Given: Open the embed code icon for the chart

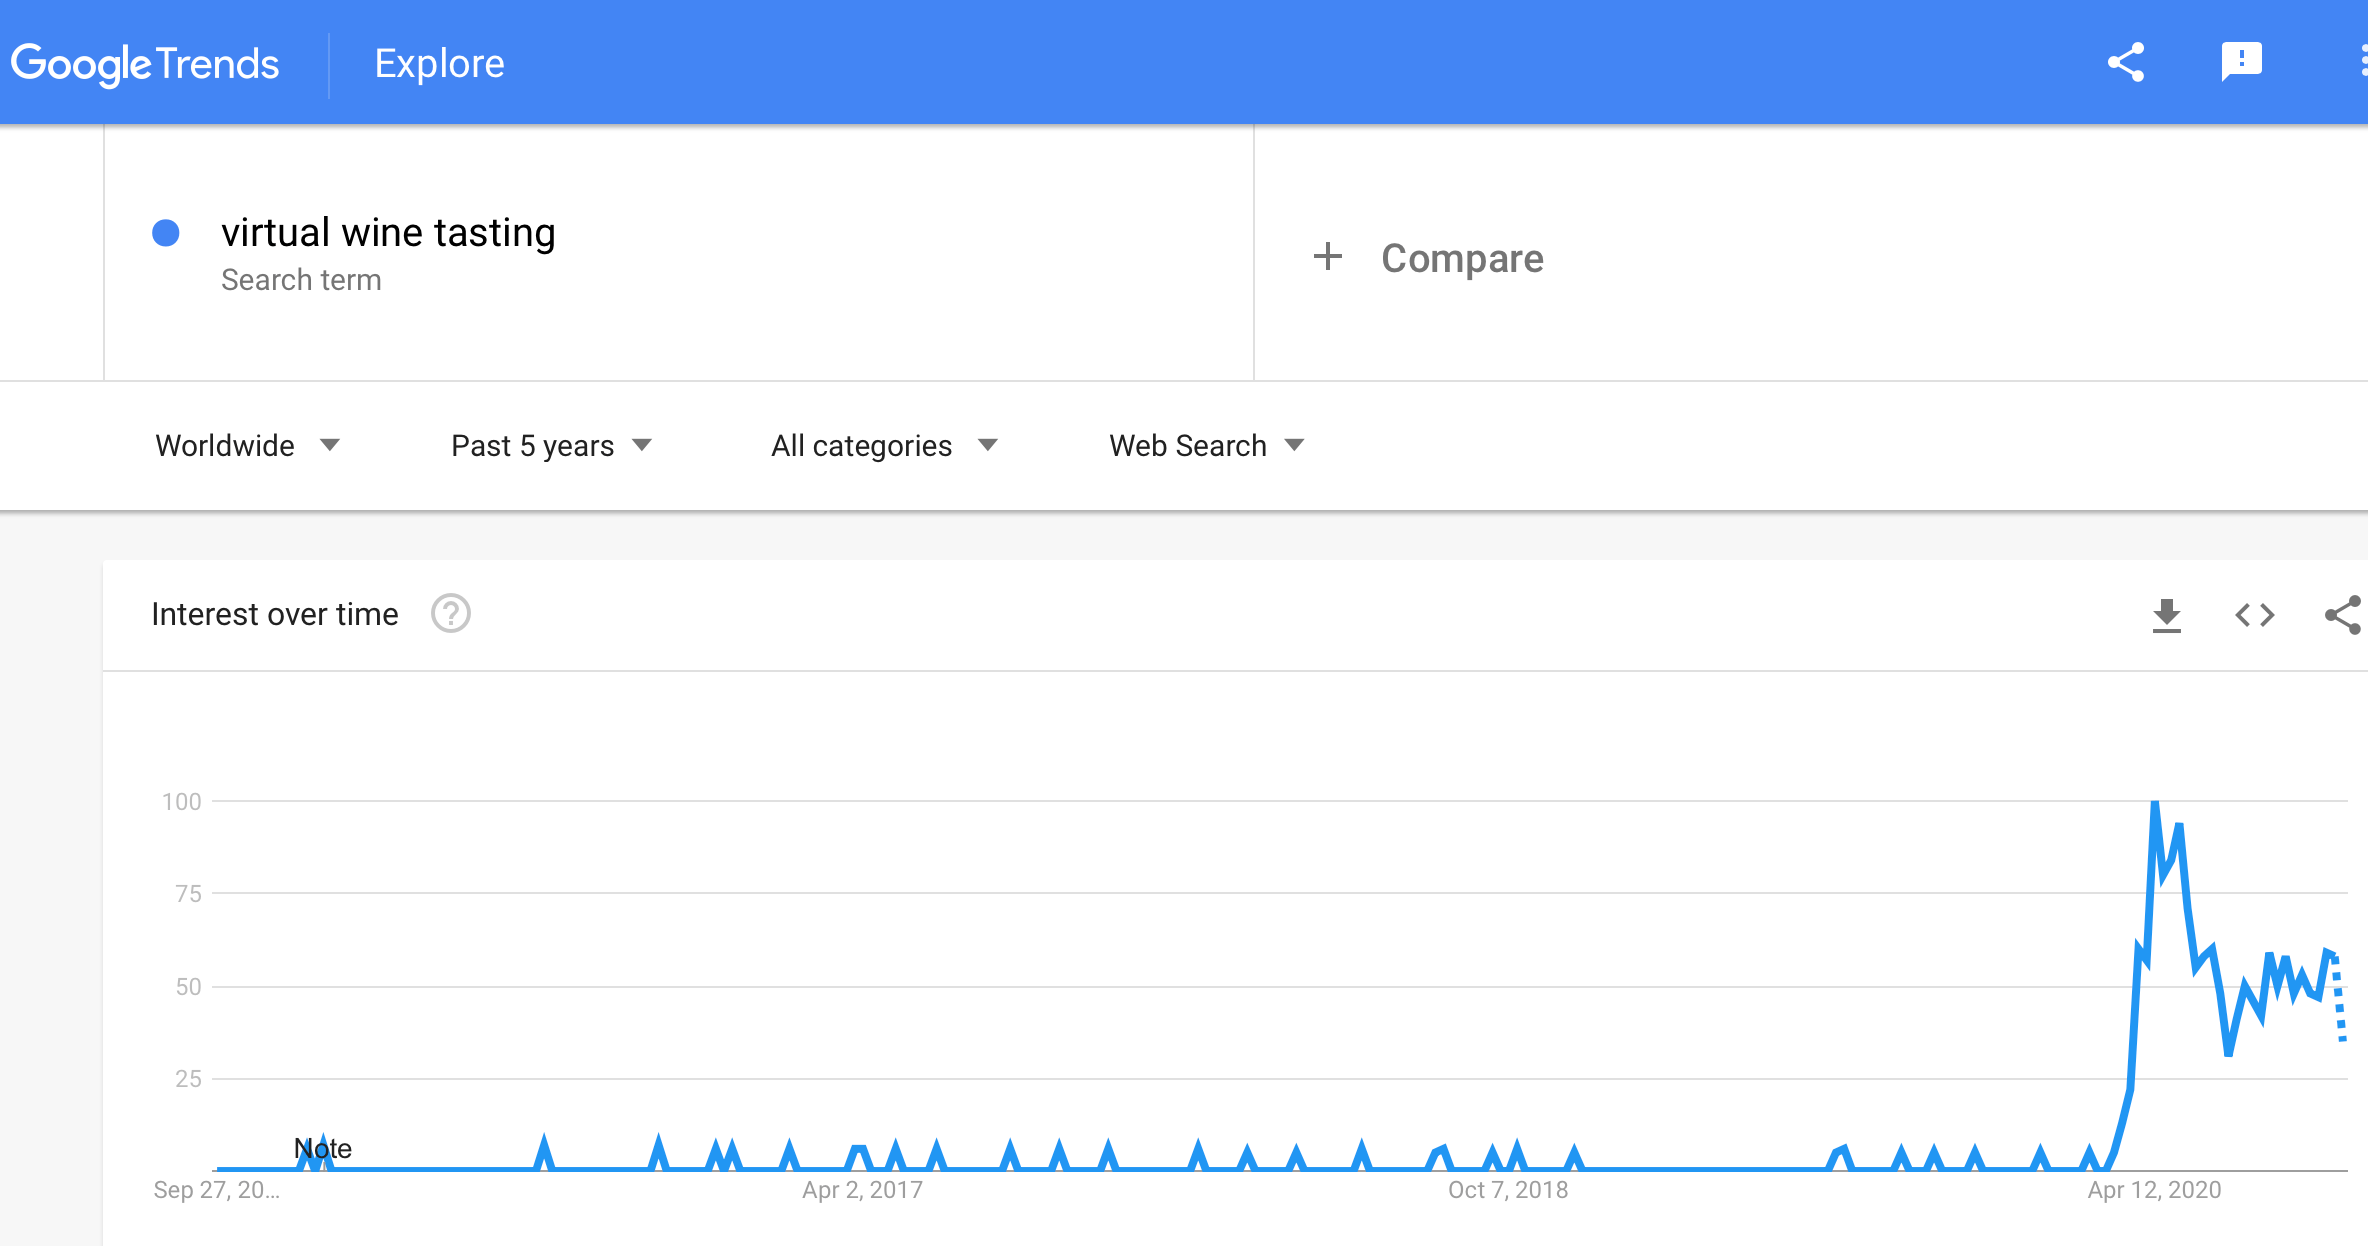Looking at the screenshot, I should 2255,615.
